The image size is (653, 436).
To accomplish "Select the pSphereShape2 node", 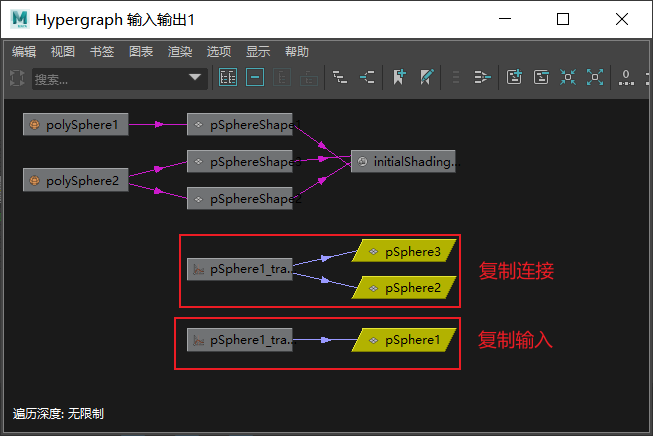I will click(240, 198).
